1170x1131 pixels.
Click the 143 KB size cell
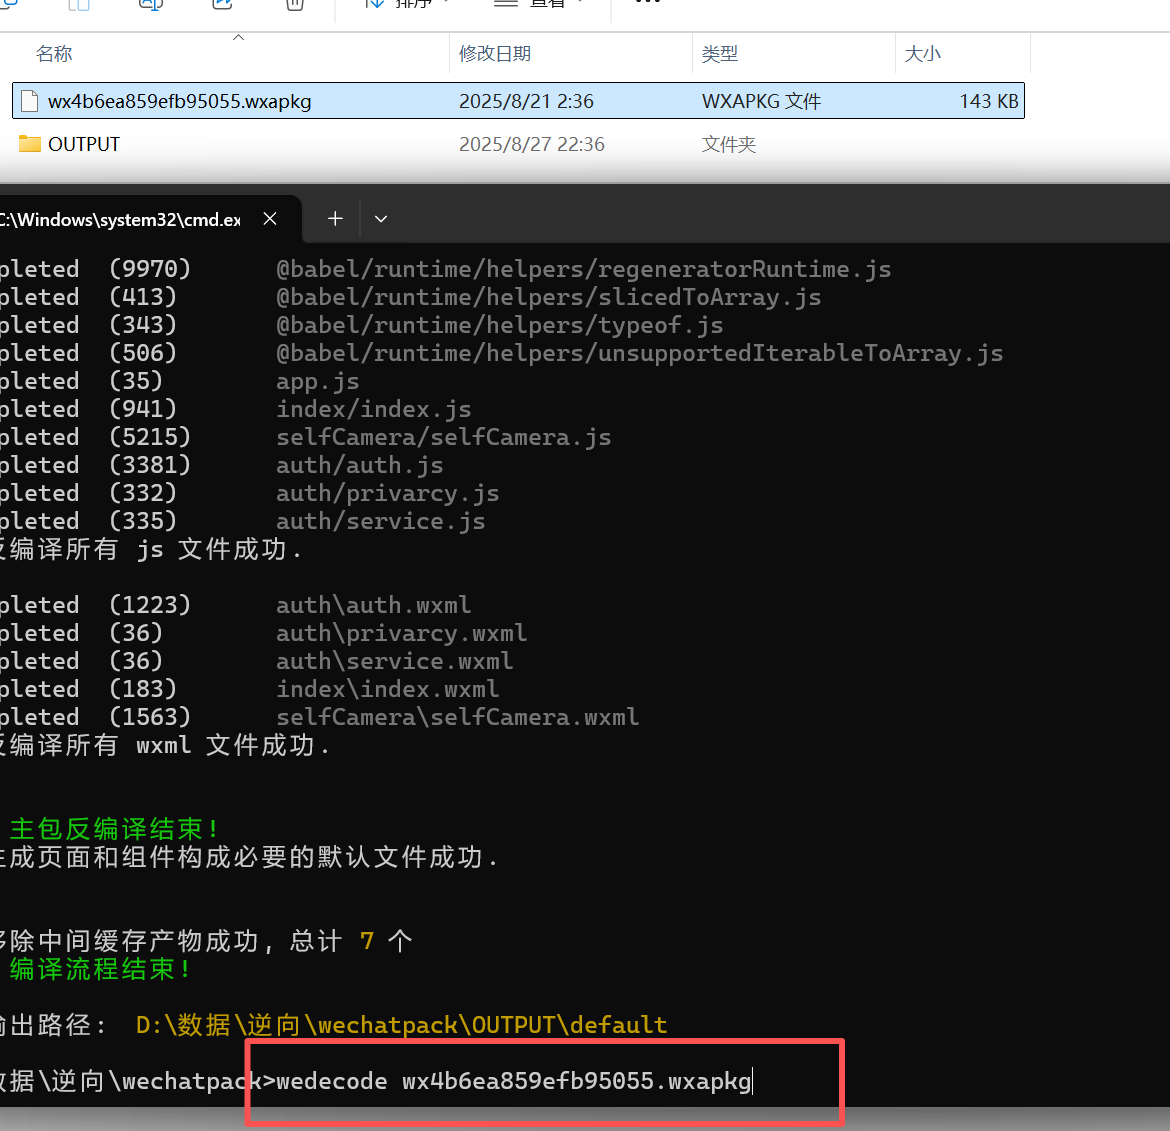point(989,101)
